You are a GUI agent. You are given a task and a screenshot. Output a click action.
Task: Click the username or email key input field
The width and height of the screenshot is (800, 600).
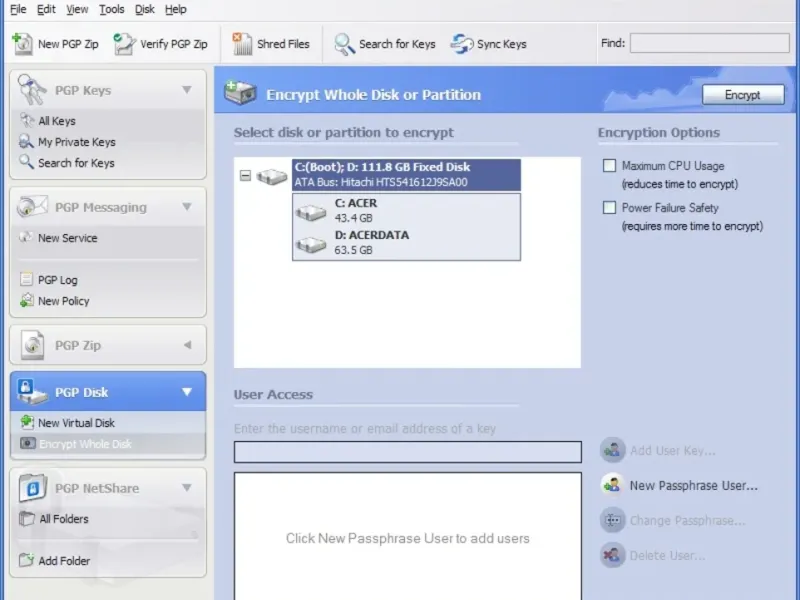[x=408, y=452]
